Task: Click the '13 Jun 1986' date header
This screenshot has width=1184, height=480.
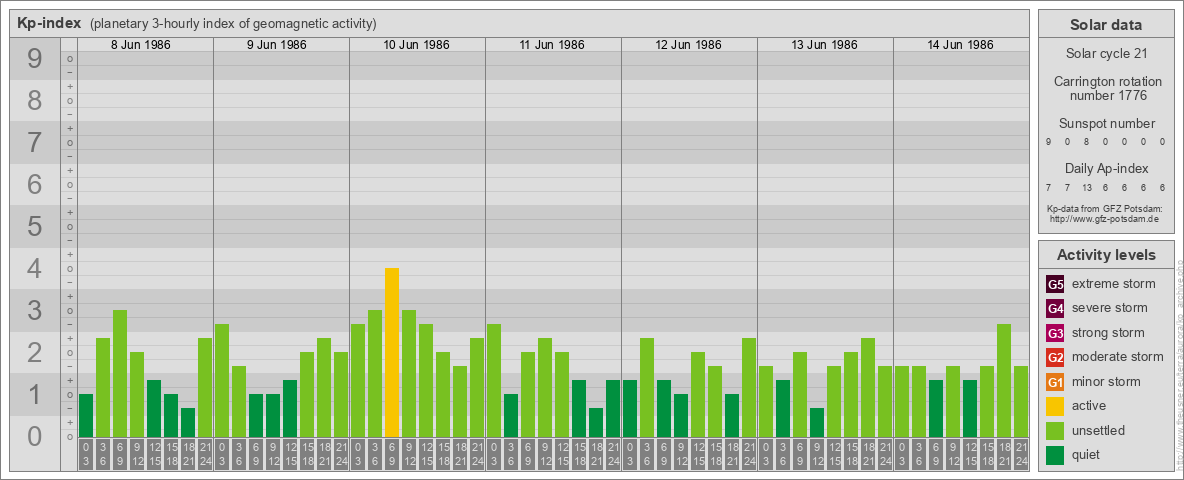Action: [824, 45]
